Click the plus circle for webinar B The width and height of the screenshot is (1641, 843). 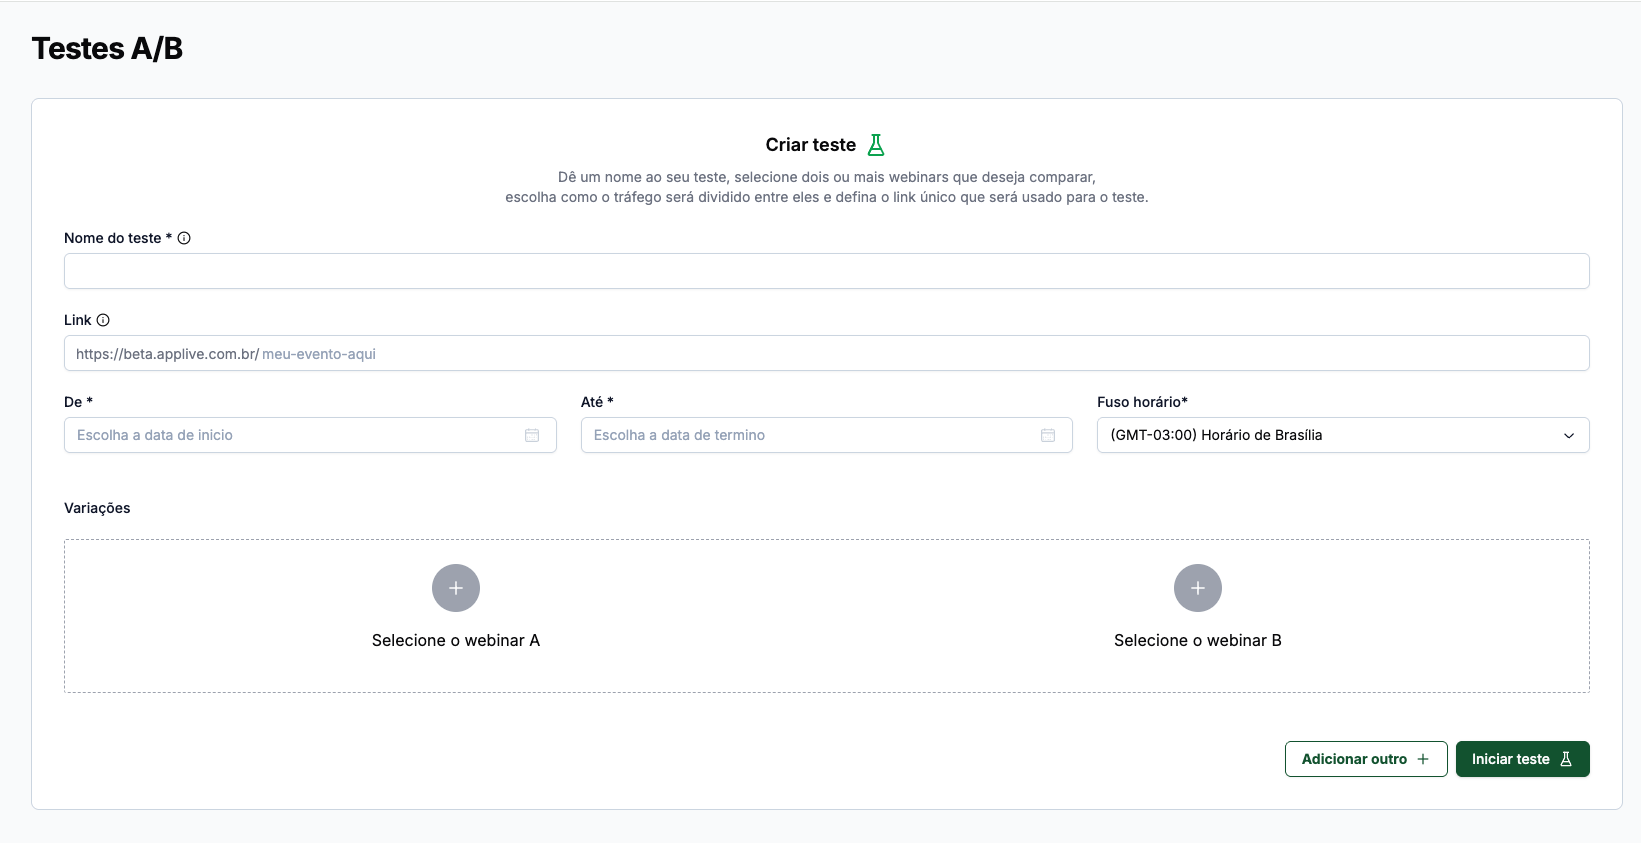[x=1198, y=588]
